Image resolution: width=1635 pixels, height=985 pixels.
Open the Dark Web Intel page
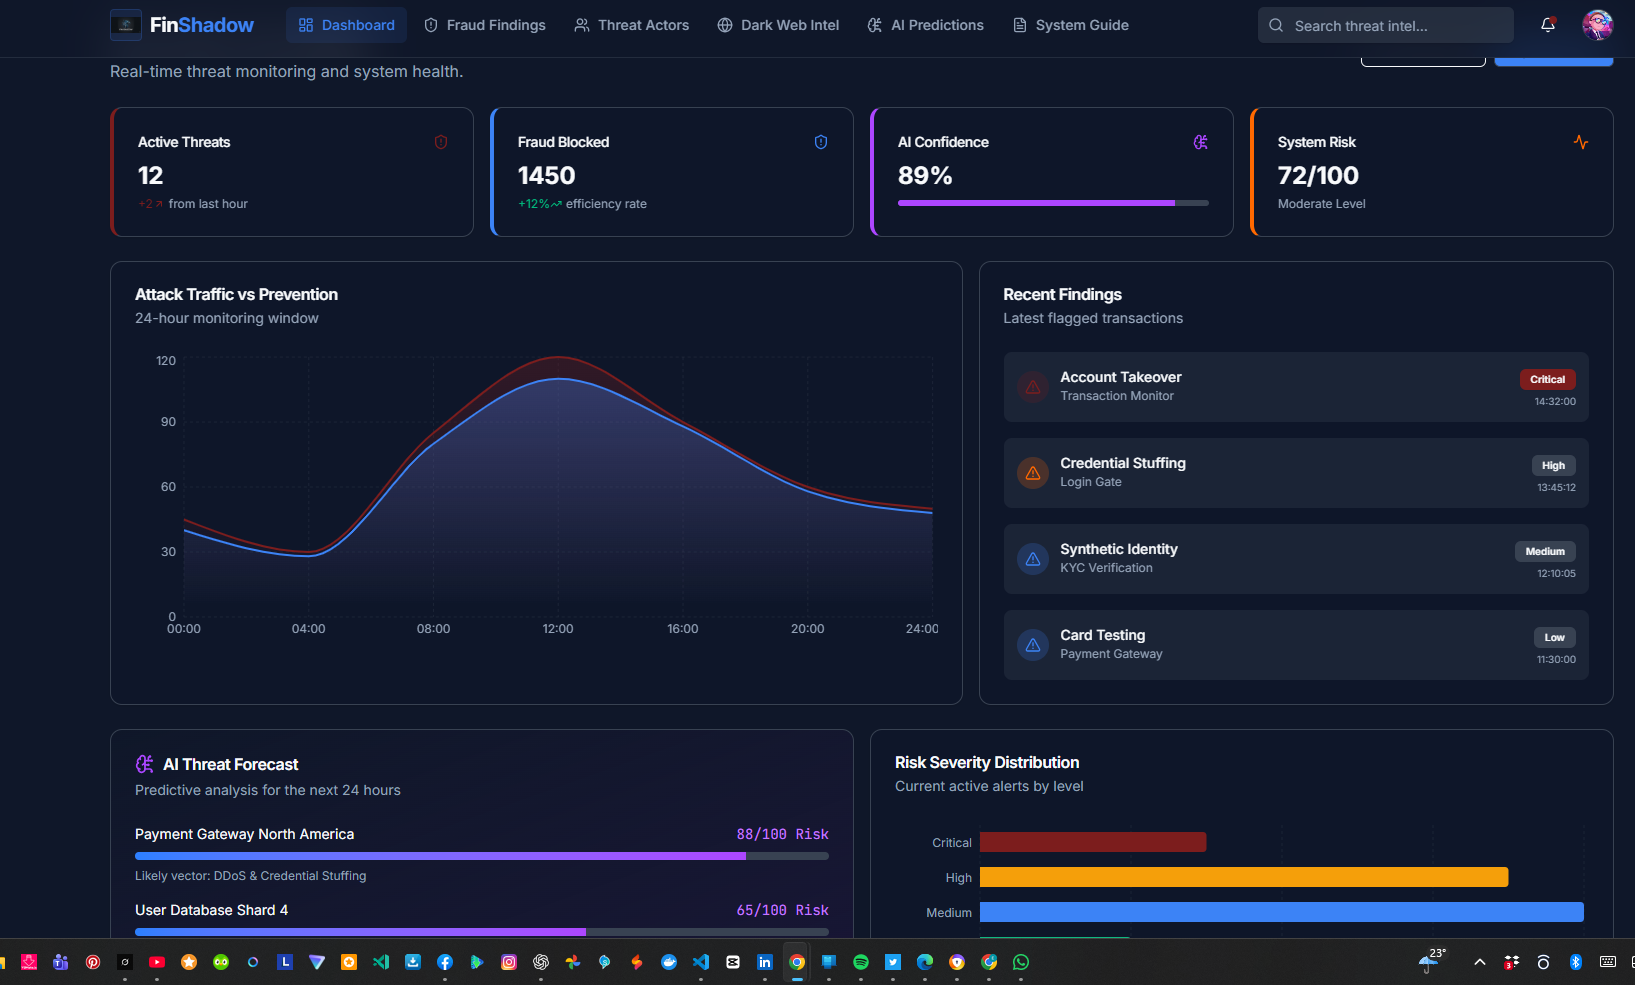[x=778, y=25]
